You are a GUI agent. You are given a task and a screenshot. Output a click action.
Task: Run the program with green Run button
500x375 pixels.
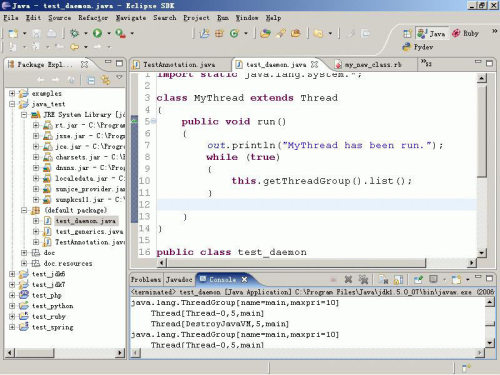(x=97, y=33)
